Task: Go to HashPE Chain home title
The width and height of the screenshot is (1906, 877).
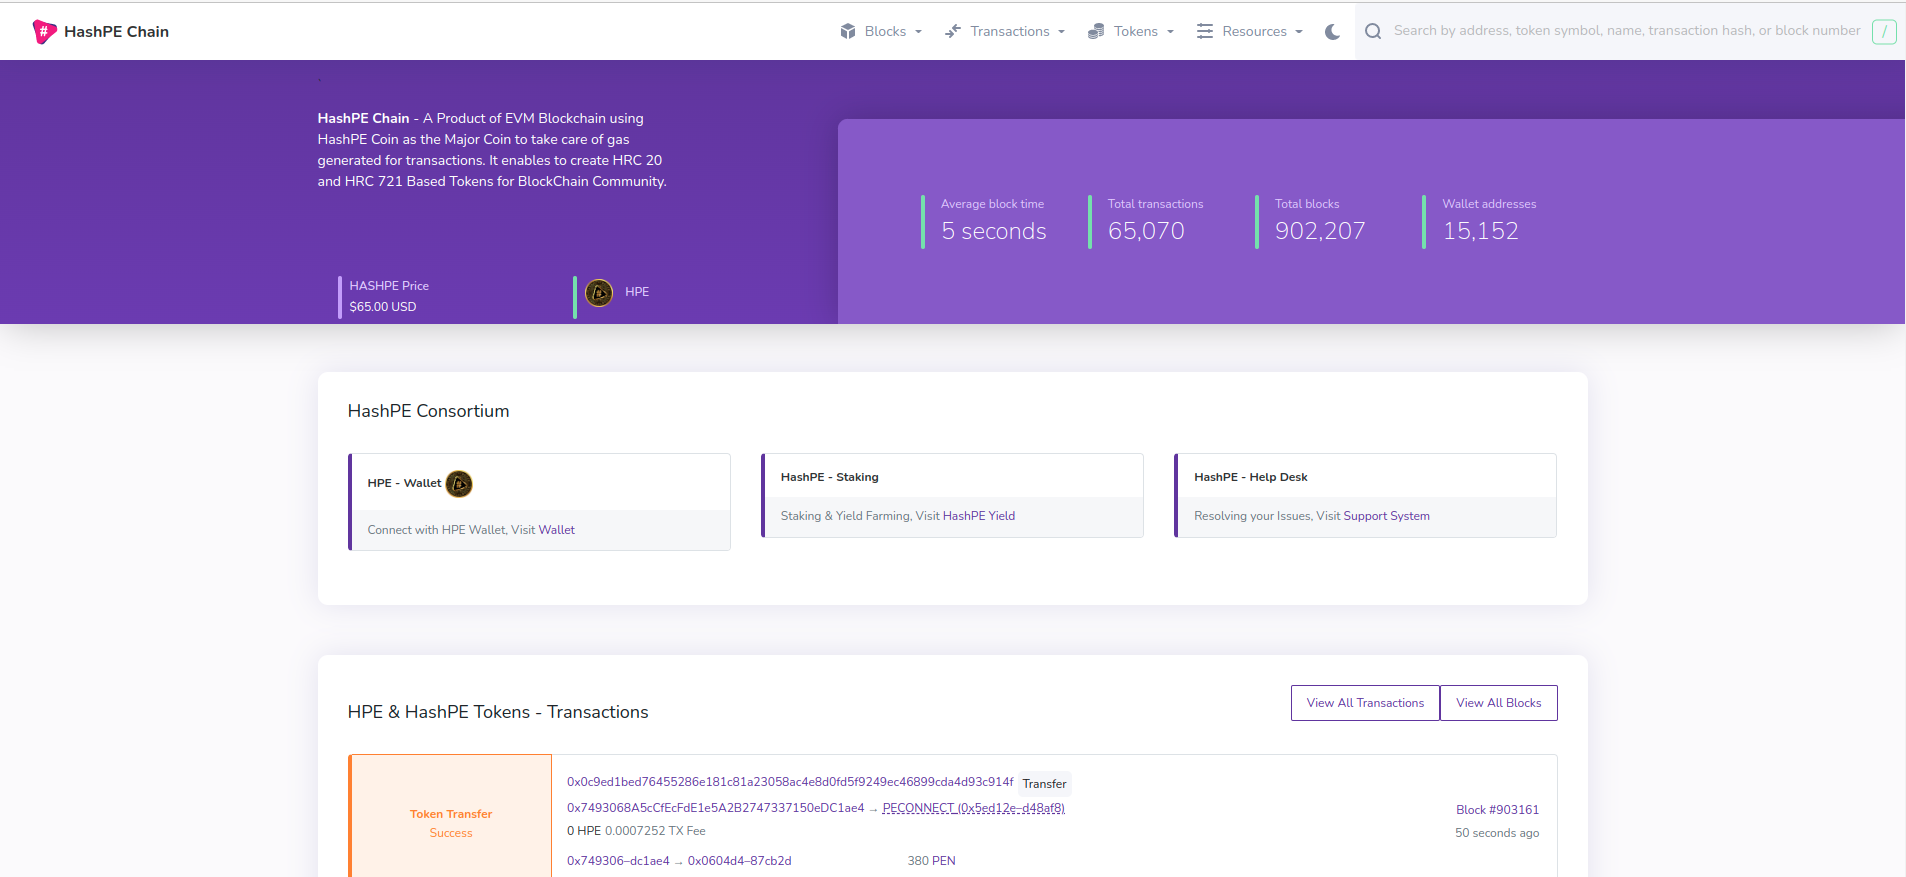Action: tap(116, 32)
